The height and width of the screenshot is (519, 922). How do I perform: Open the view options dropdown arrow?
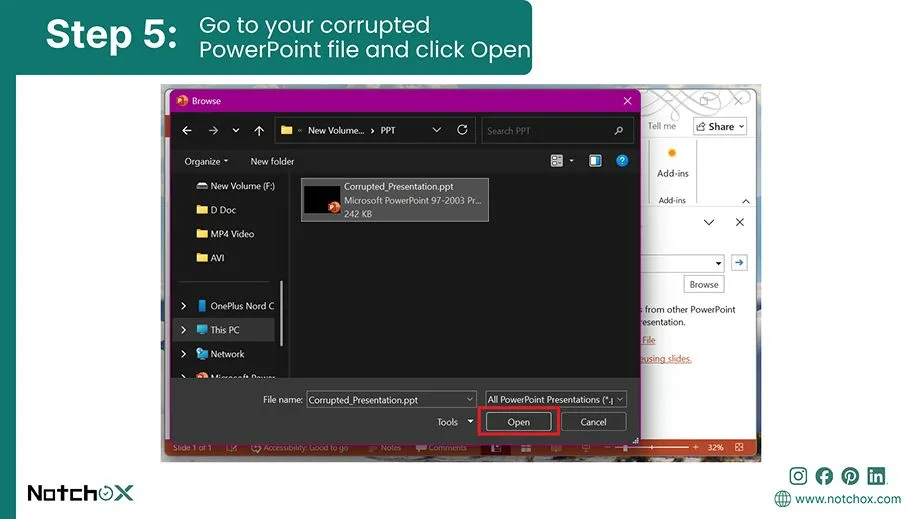572,160
